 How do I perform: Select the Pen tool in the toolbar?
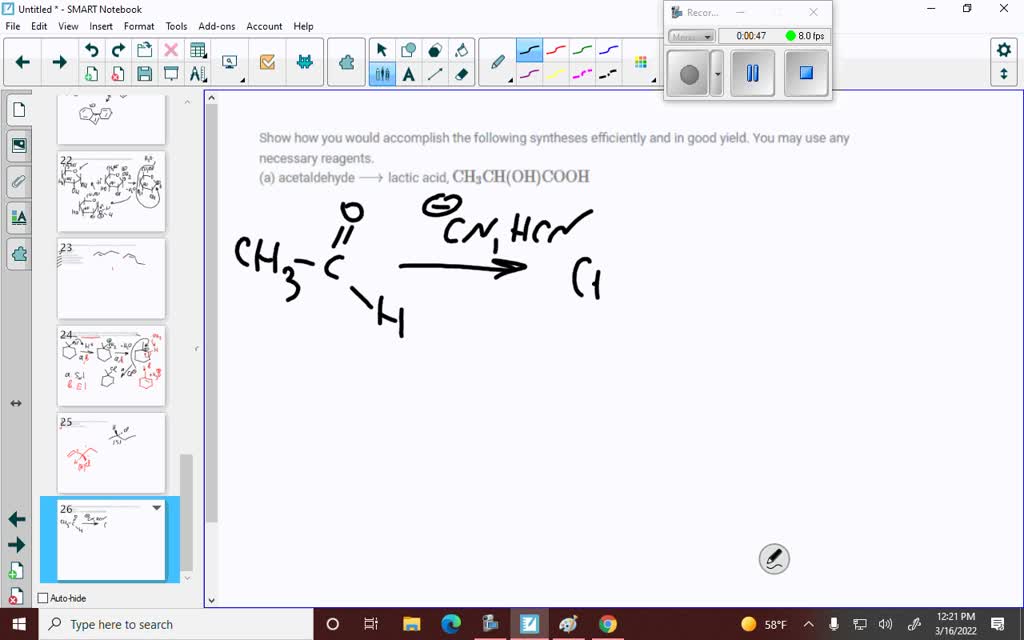497,62
